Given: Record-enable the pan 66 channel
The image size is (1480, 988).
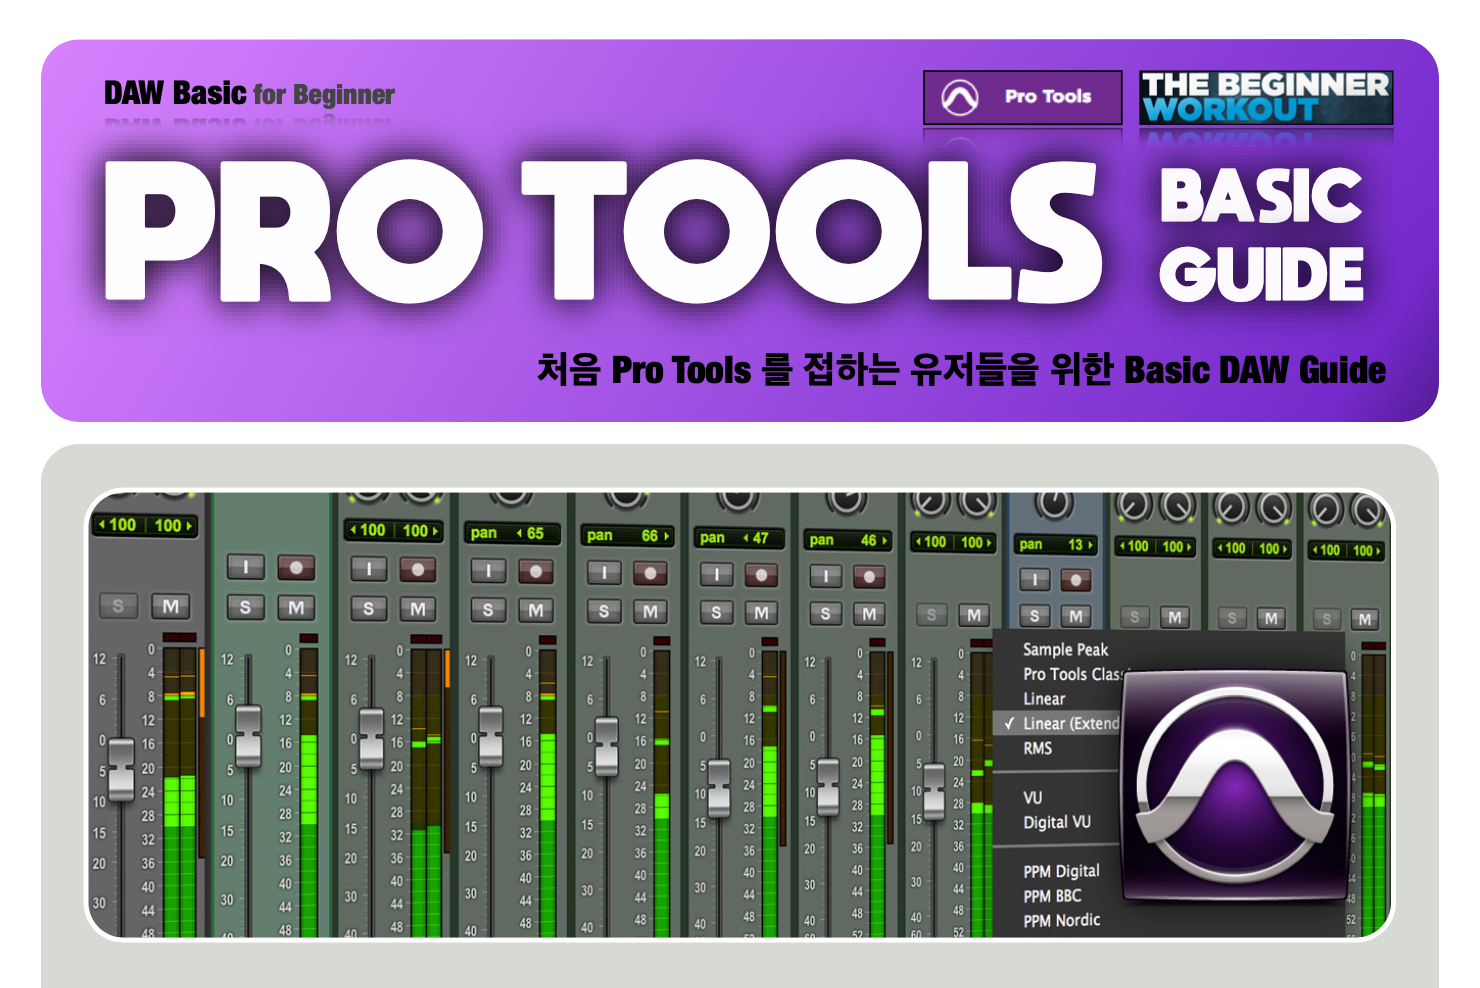Looking at the screenshot, I should (651, 573).
